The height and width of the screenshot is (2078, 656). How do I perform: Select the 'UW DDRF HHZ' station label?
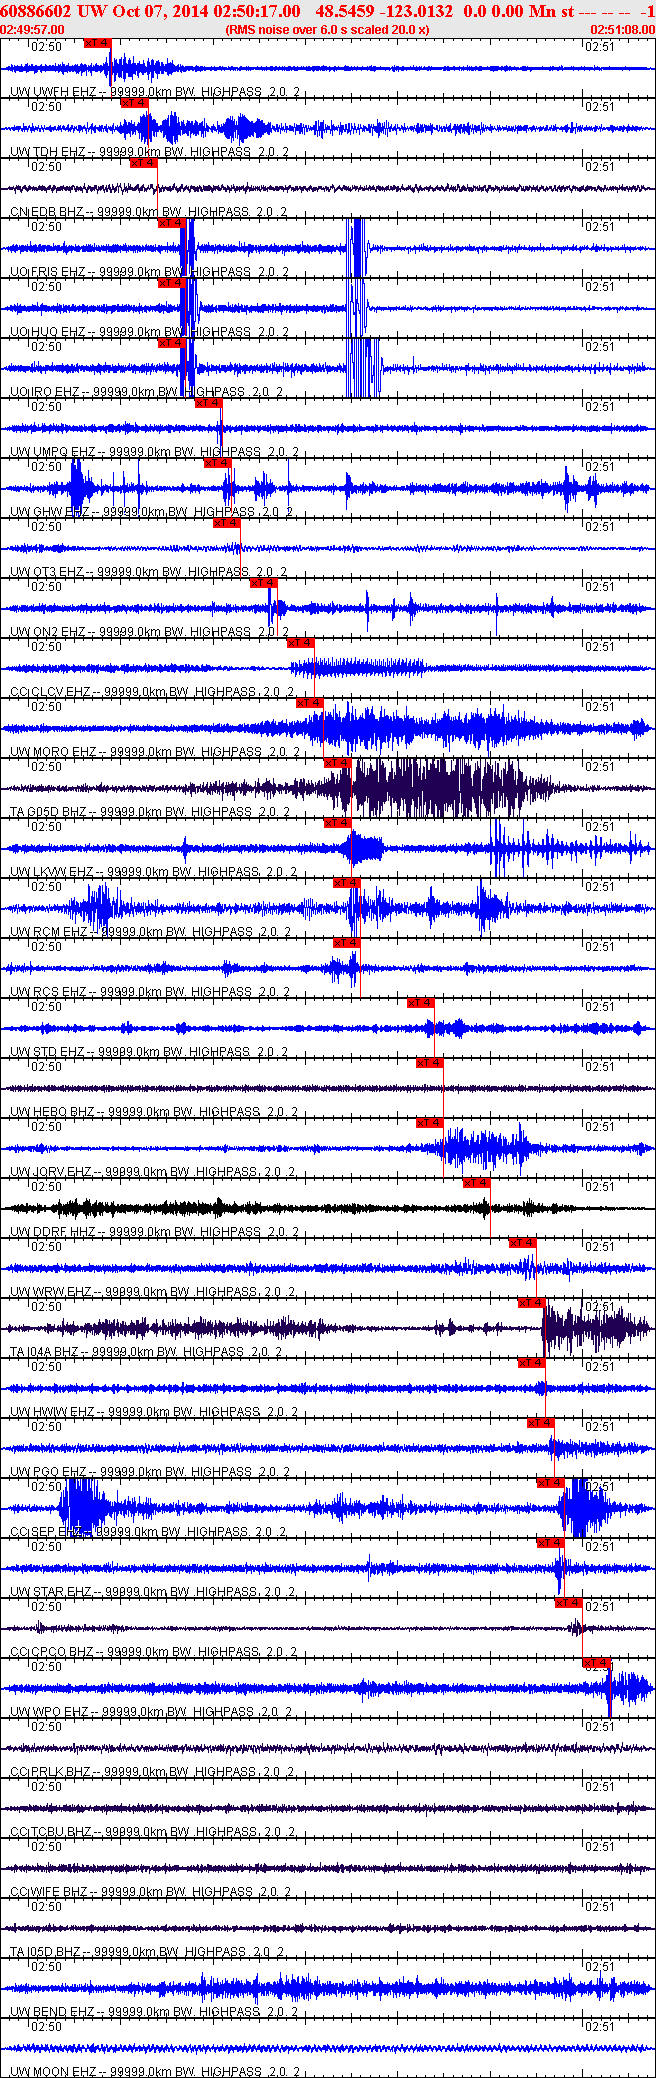[x=52, y=1232]
